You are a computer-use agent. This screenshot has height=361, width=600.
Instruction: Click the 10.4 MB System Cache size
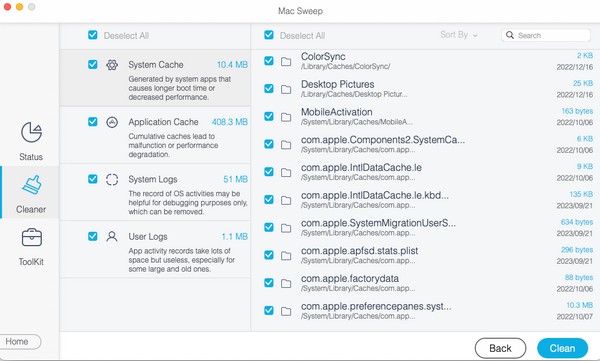tap(232, 65)
